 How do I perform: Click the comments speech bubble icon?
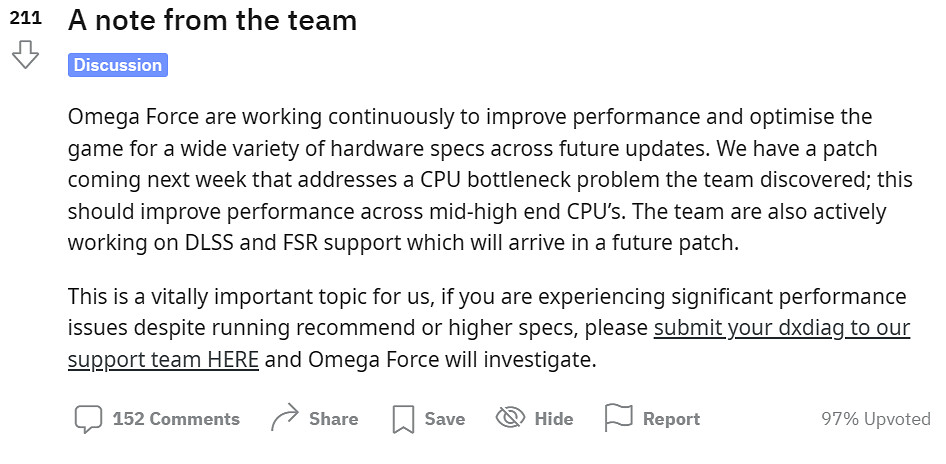(88, 419)
